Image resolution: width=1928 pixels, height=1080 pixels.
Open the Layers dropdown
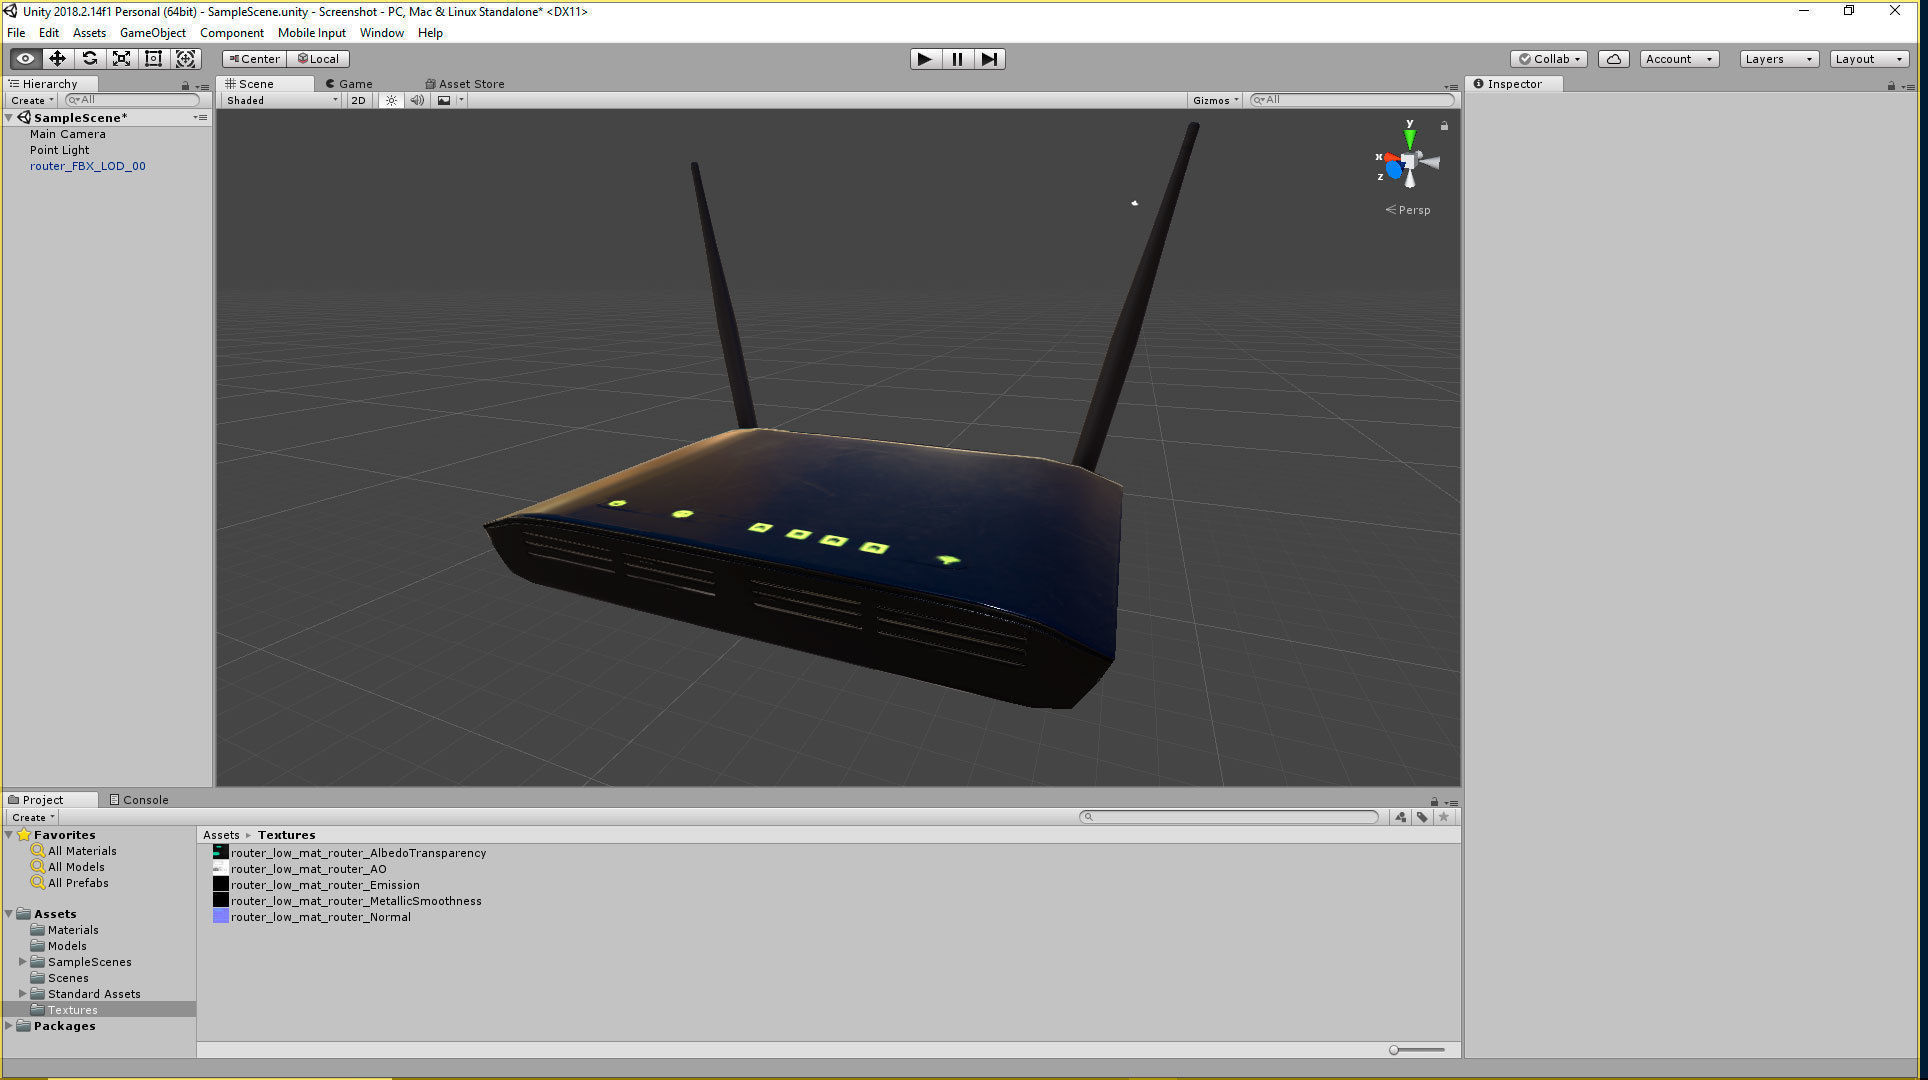point(1779,59)
